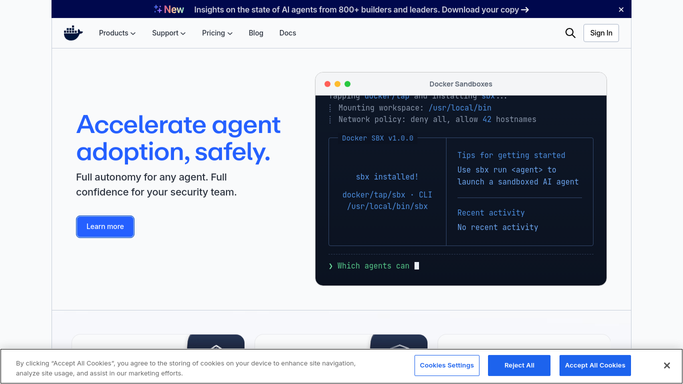The height and width of the screenshot is (384, 683).
Task: Click the 'No recent activity' line
Action: 497,227
